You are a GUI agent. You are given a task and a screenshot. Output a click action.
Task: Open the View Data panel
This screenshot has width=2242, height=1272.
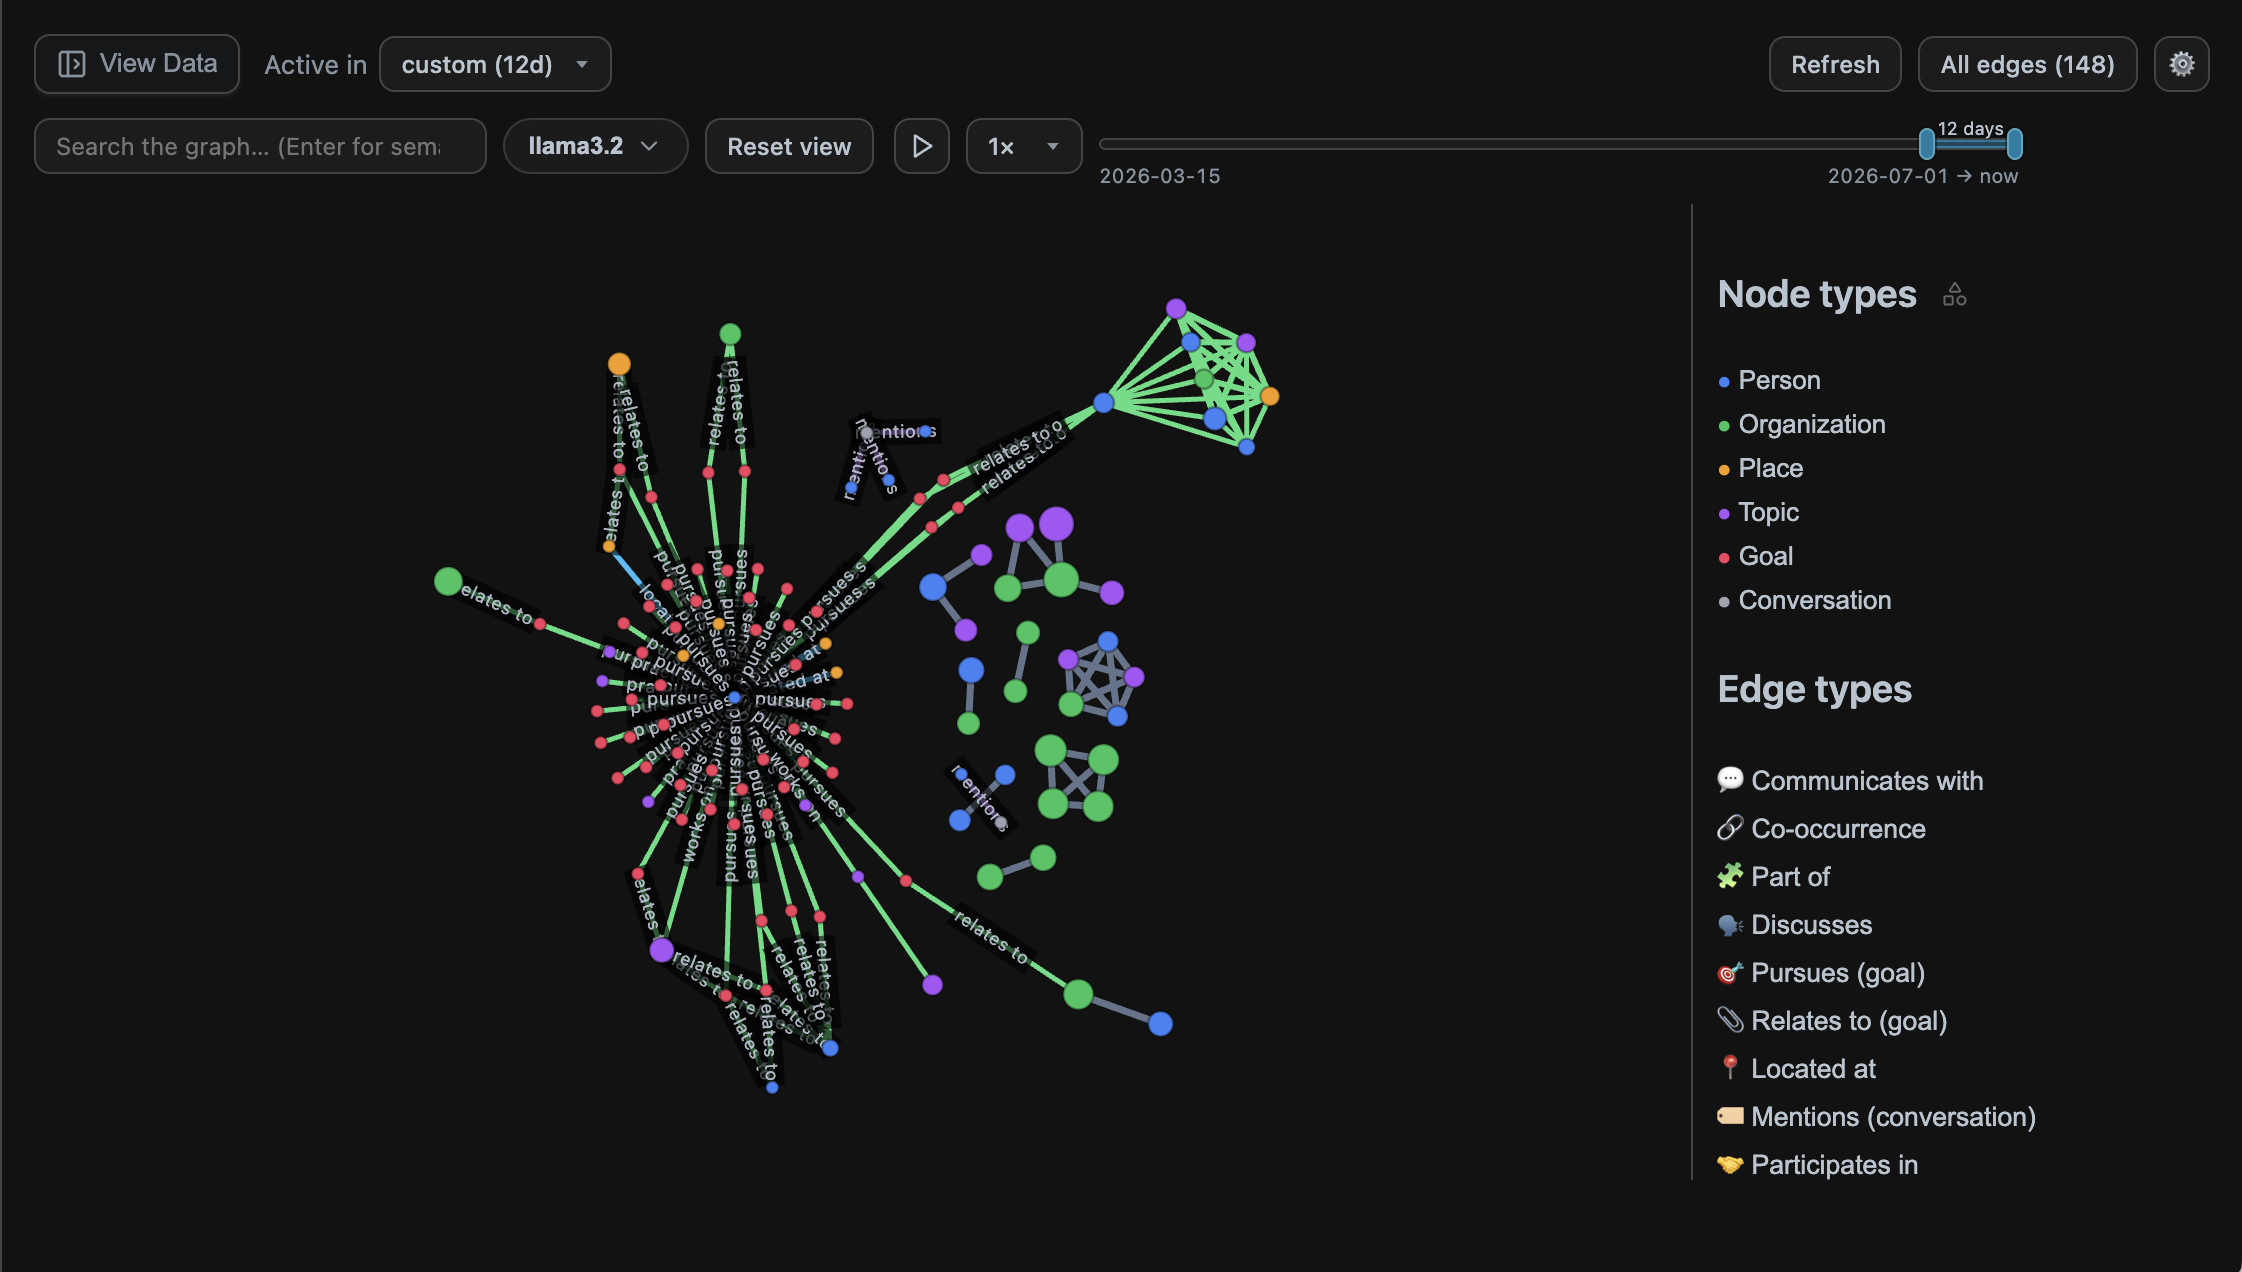(137, 64)
